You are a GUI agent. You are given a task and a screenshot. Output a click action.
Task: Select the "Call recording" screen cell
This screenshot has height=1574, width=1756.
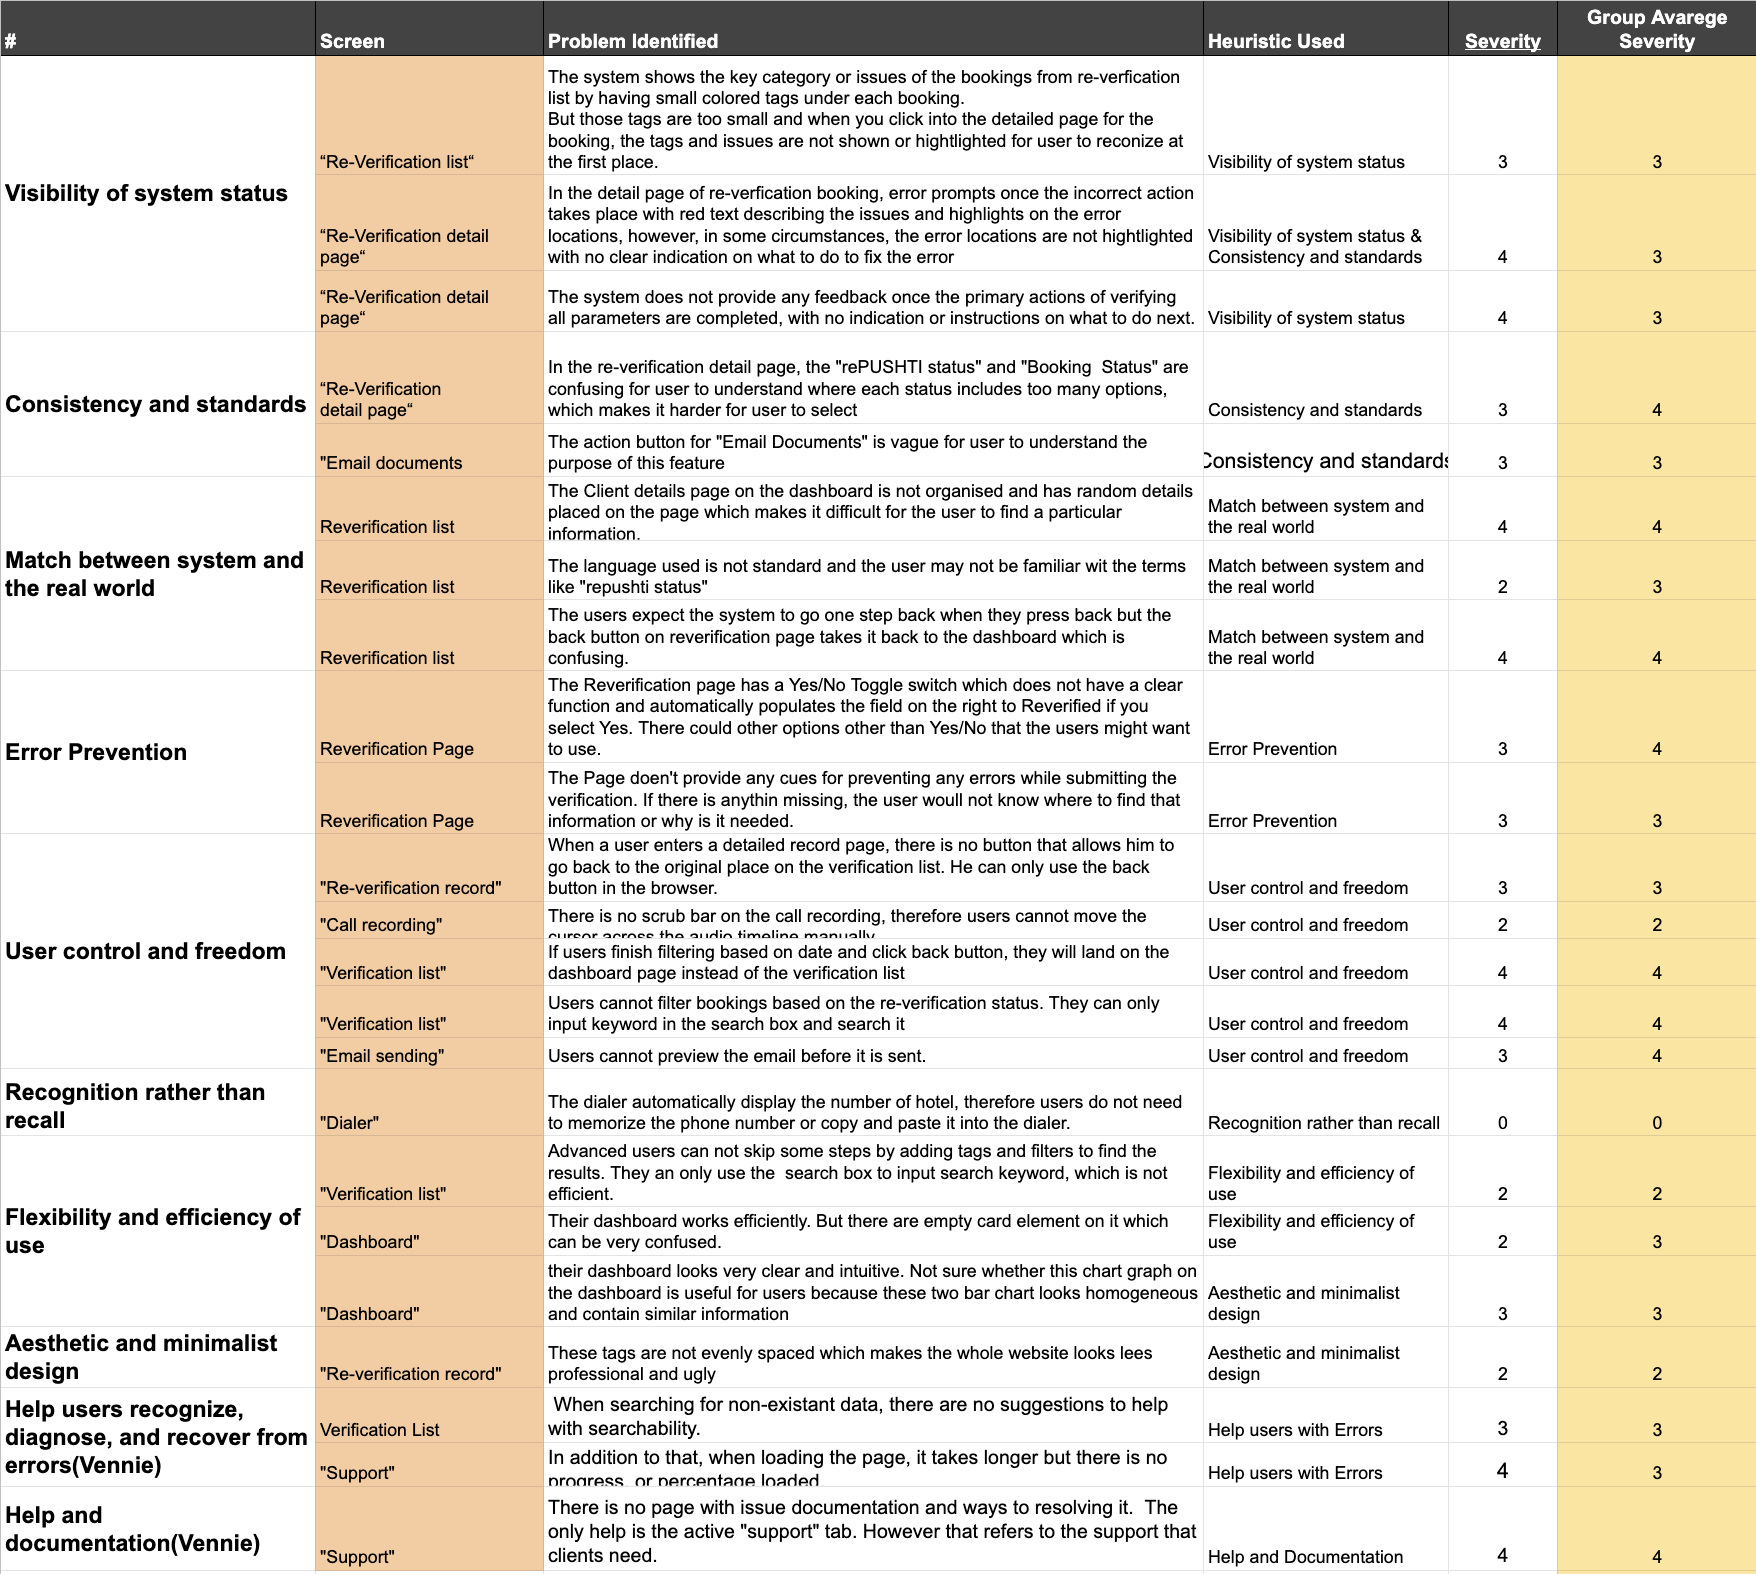coord(429,920)
